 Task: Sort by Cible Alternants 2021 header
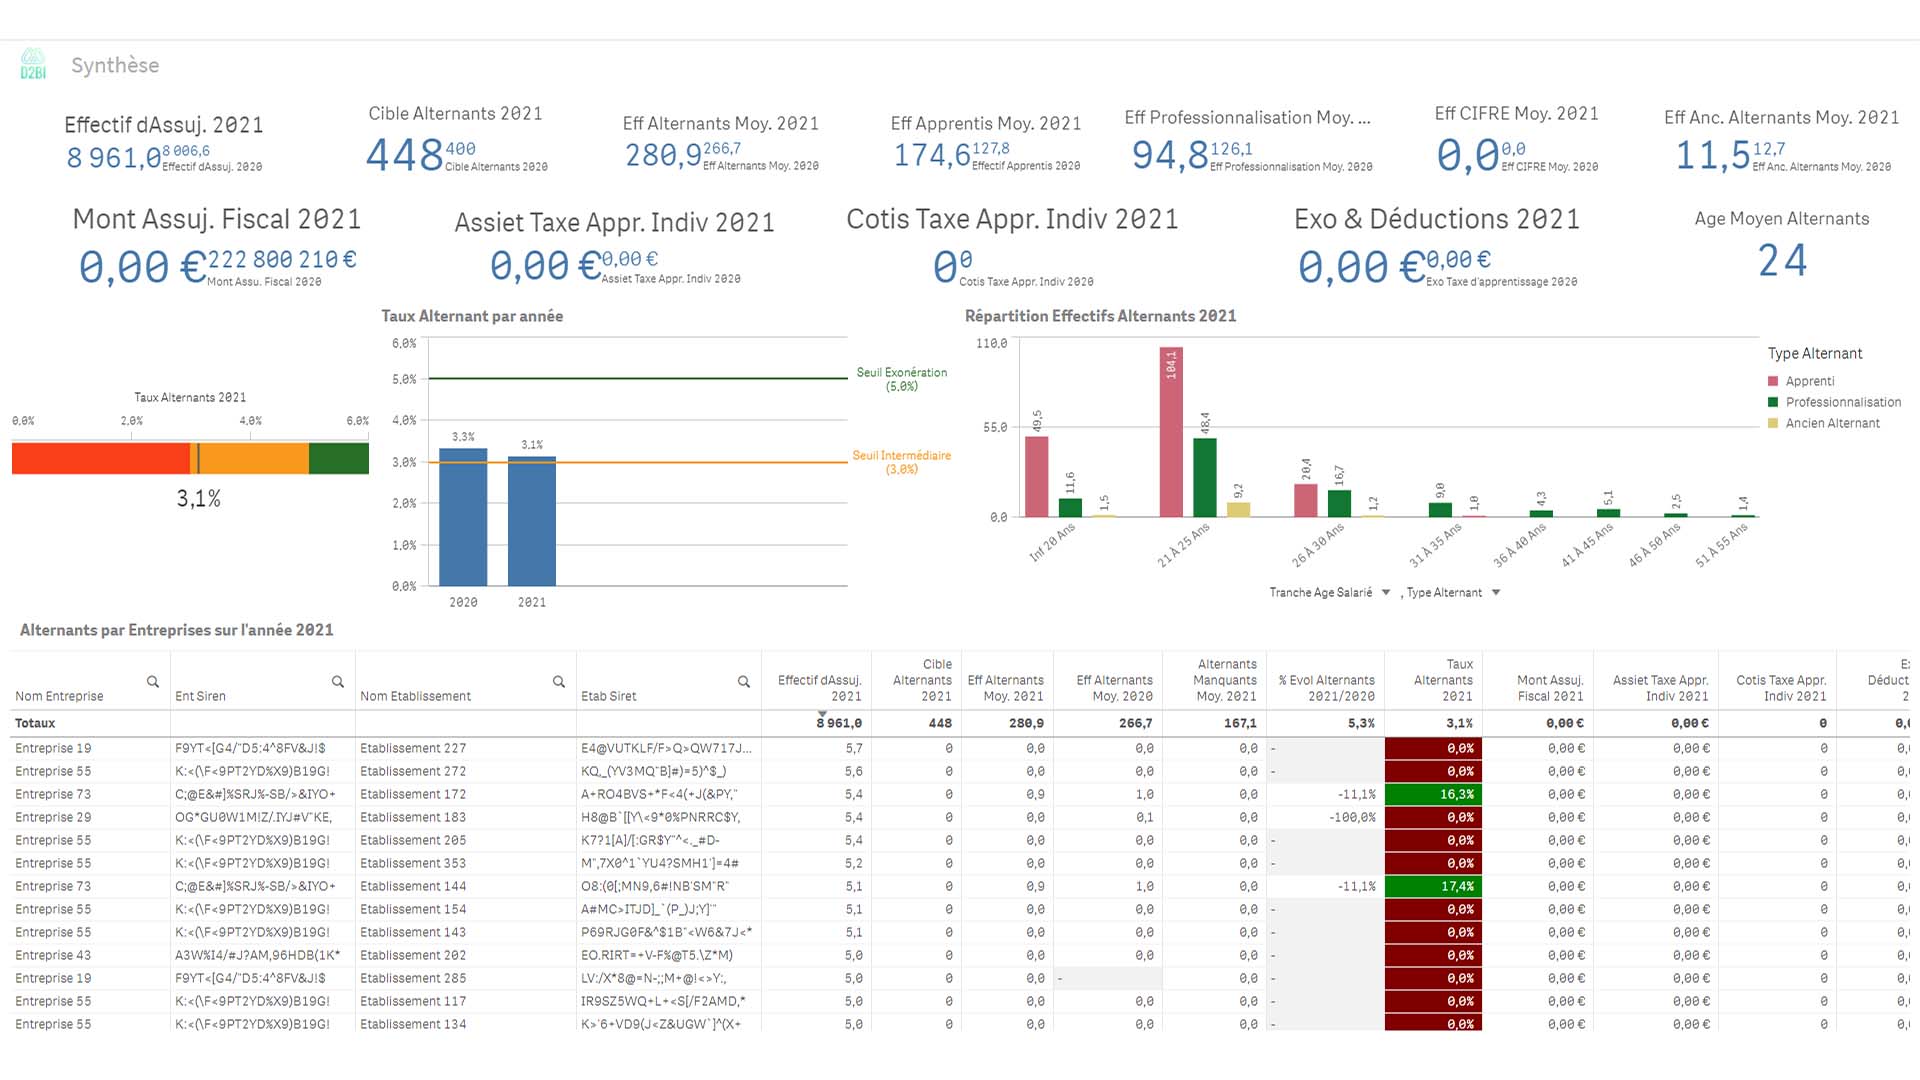[x=922, y=680]
